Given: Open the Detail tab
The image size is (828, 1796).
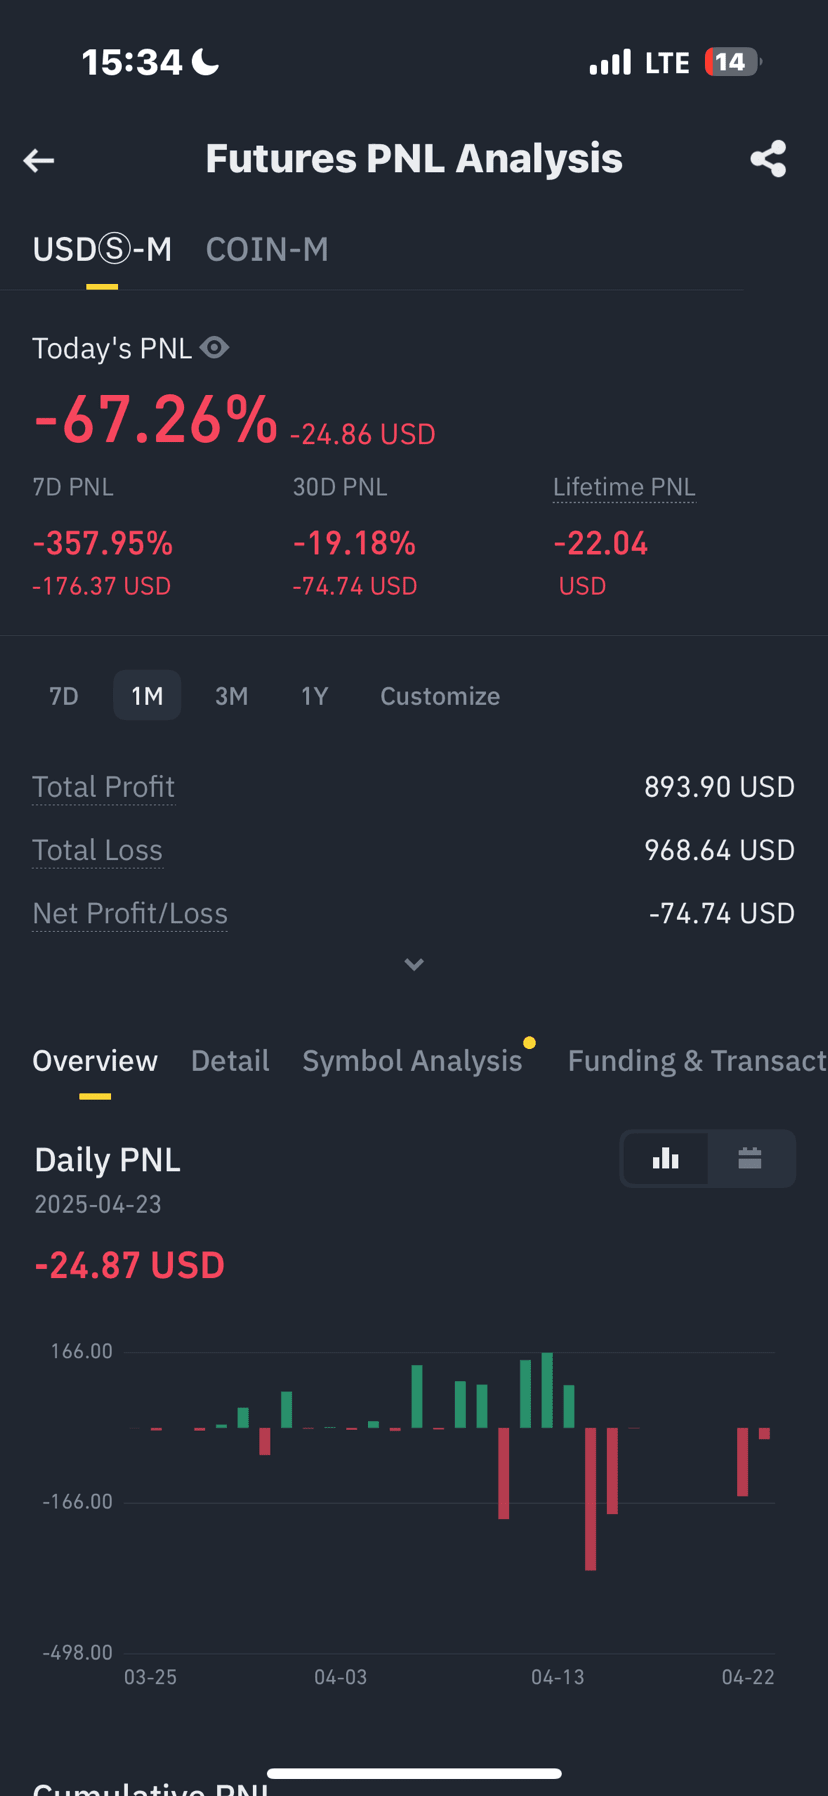Looking at the screenshot, I should tap(230, 1060).
